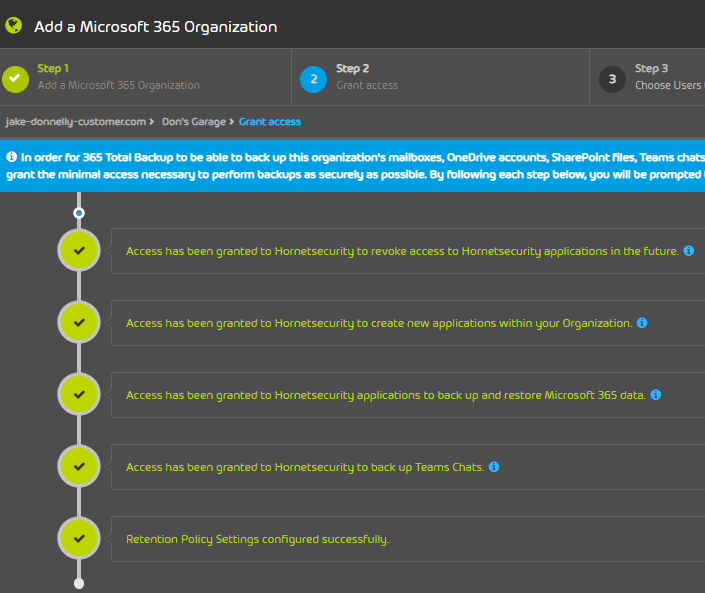Click the info icon next to Teams Chats message
This screenshot has height=593, width=705.
click(x=494, y=467)
